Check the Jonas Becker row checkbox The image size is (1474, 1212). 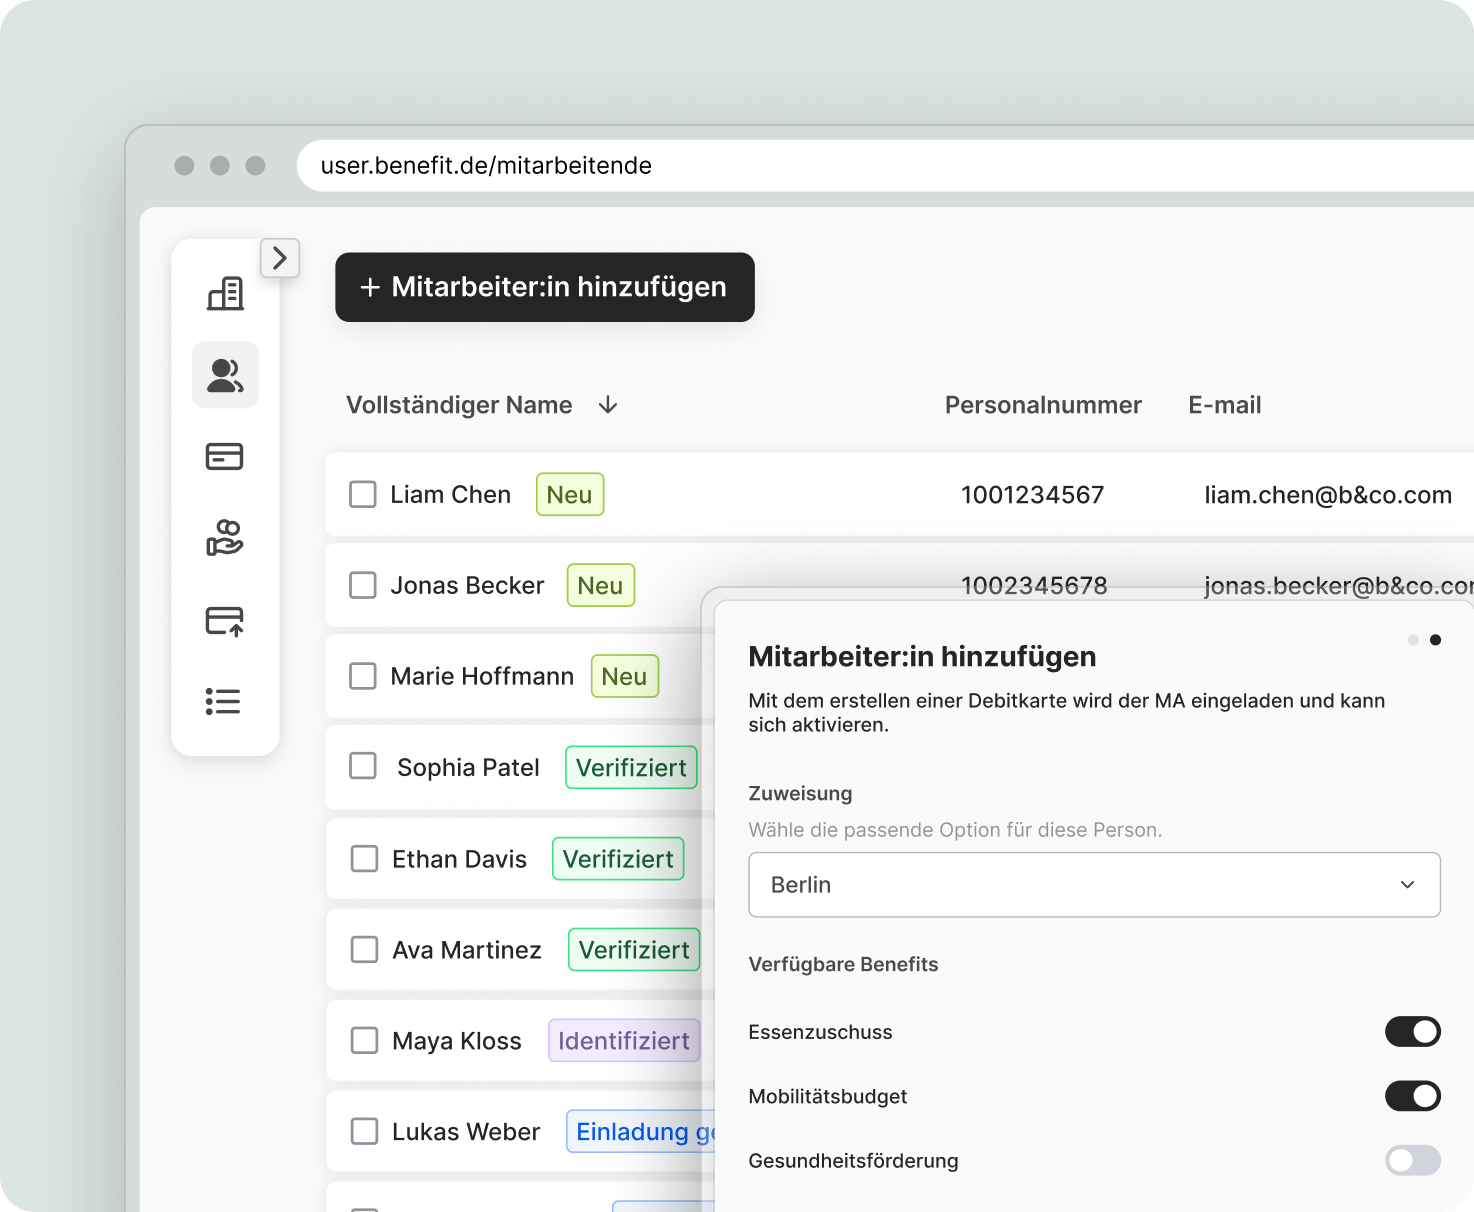(x=363, y=585)
